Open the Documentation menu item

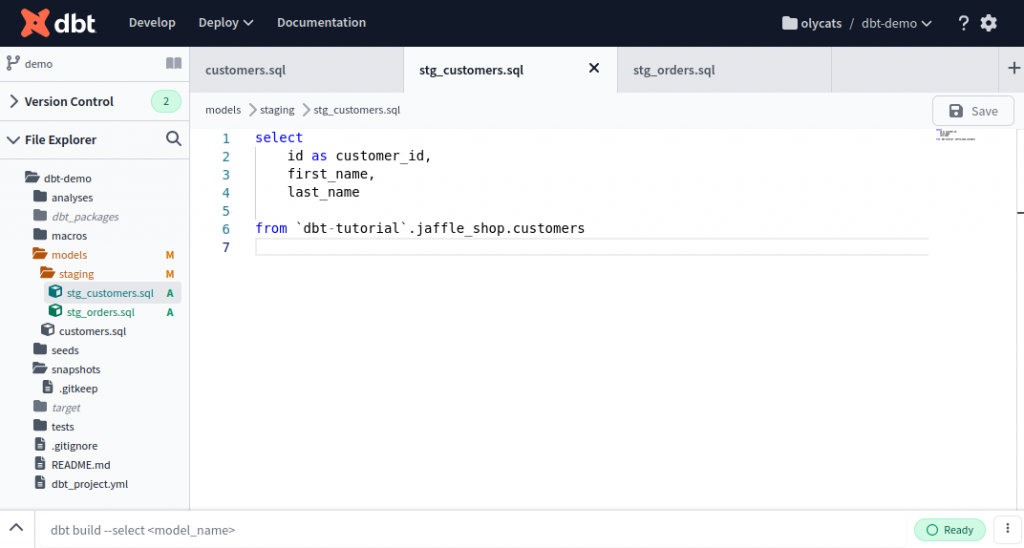[x=321, y=23]
